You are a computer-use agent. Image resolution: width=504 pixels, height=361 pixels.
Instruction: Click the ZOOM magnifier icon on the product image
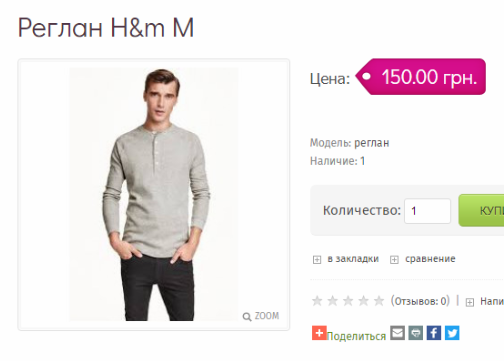coord(247,317)
